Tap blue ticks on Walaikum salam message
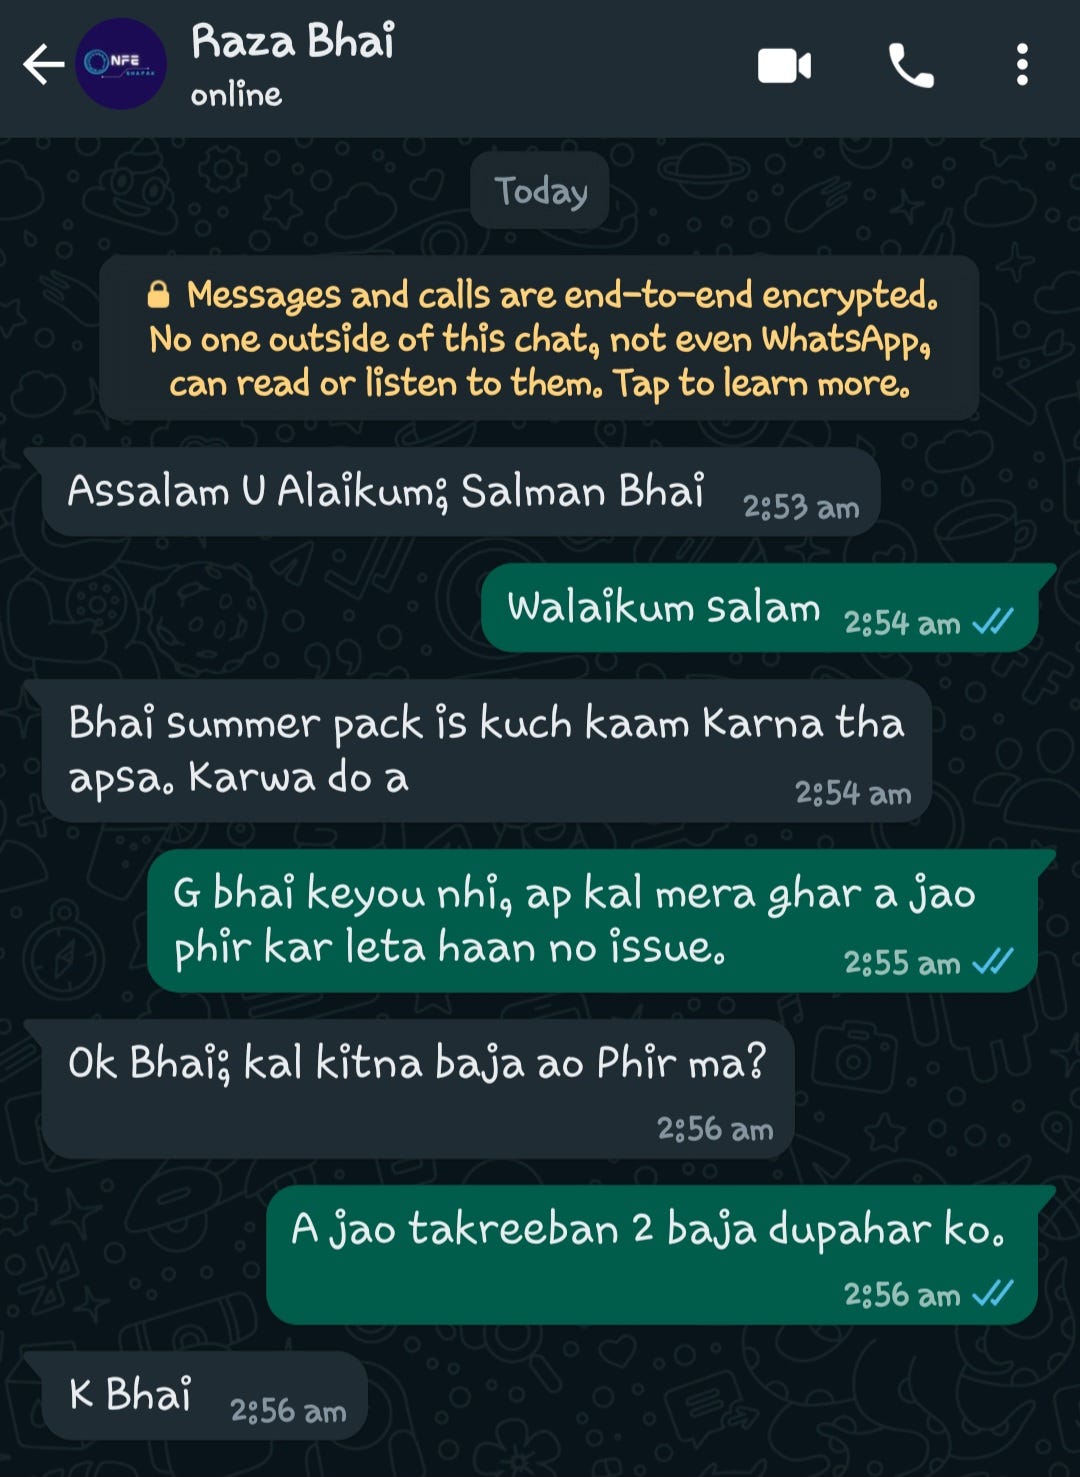 click(x=992, y=623)
